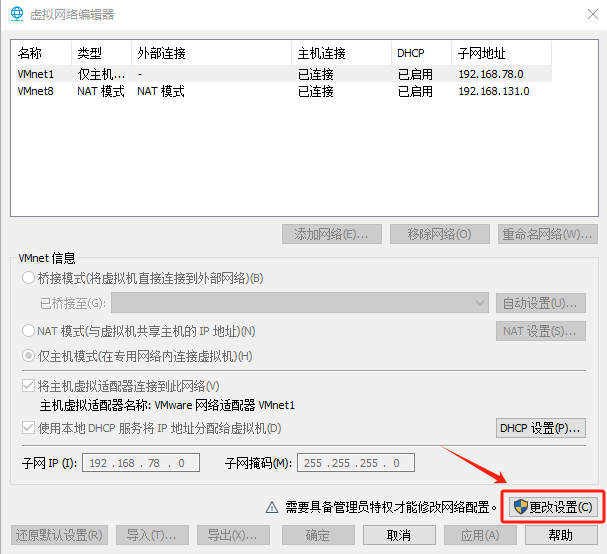Click 已启用 DHCP cell in VMnet8 row

[415, 91]
